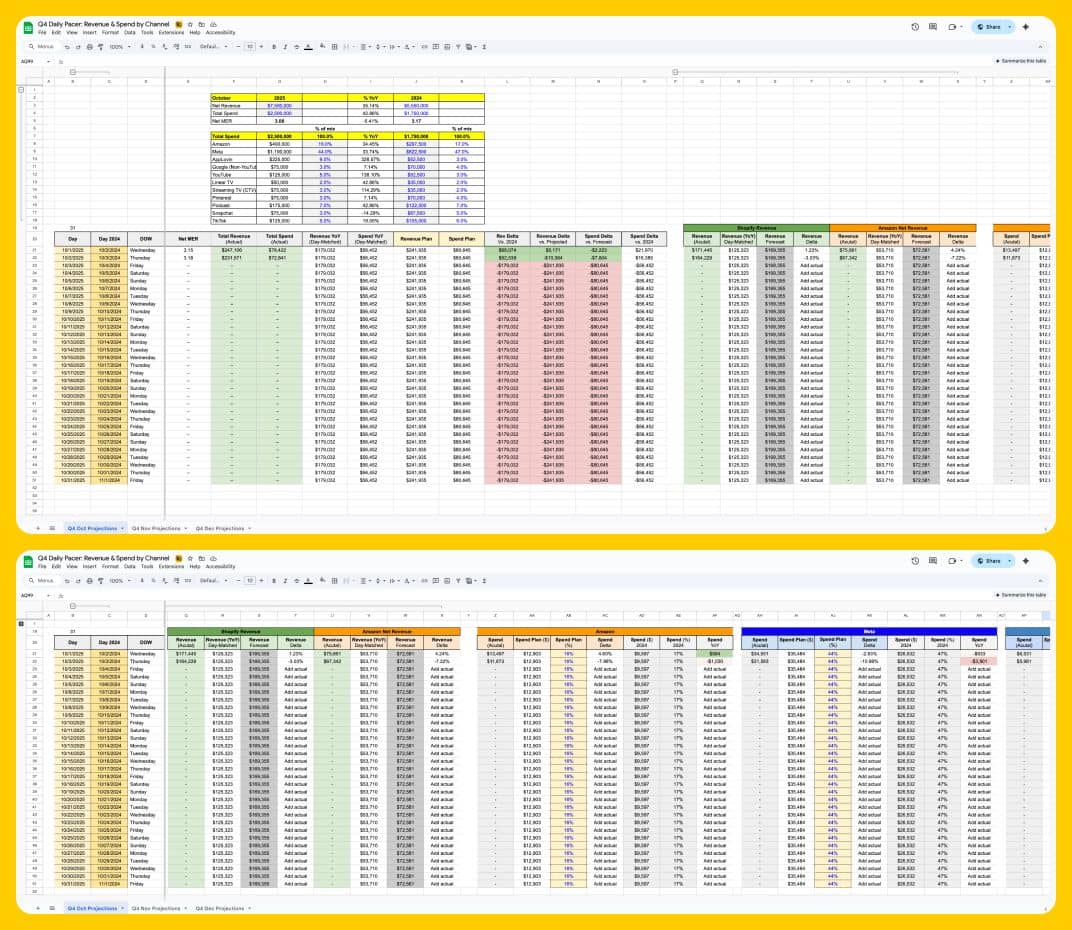Click paint format icon in the top toolbar
Viewport: 1072px width, 930px height.
[99, 46]
